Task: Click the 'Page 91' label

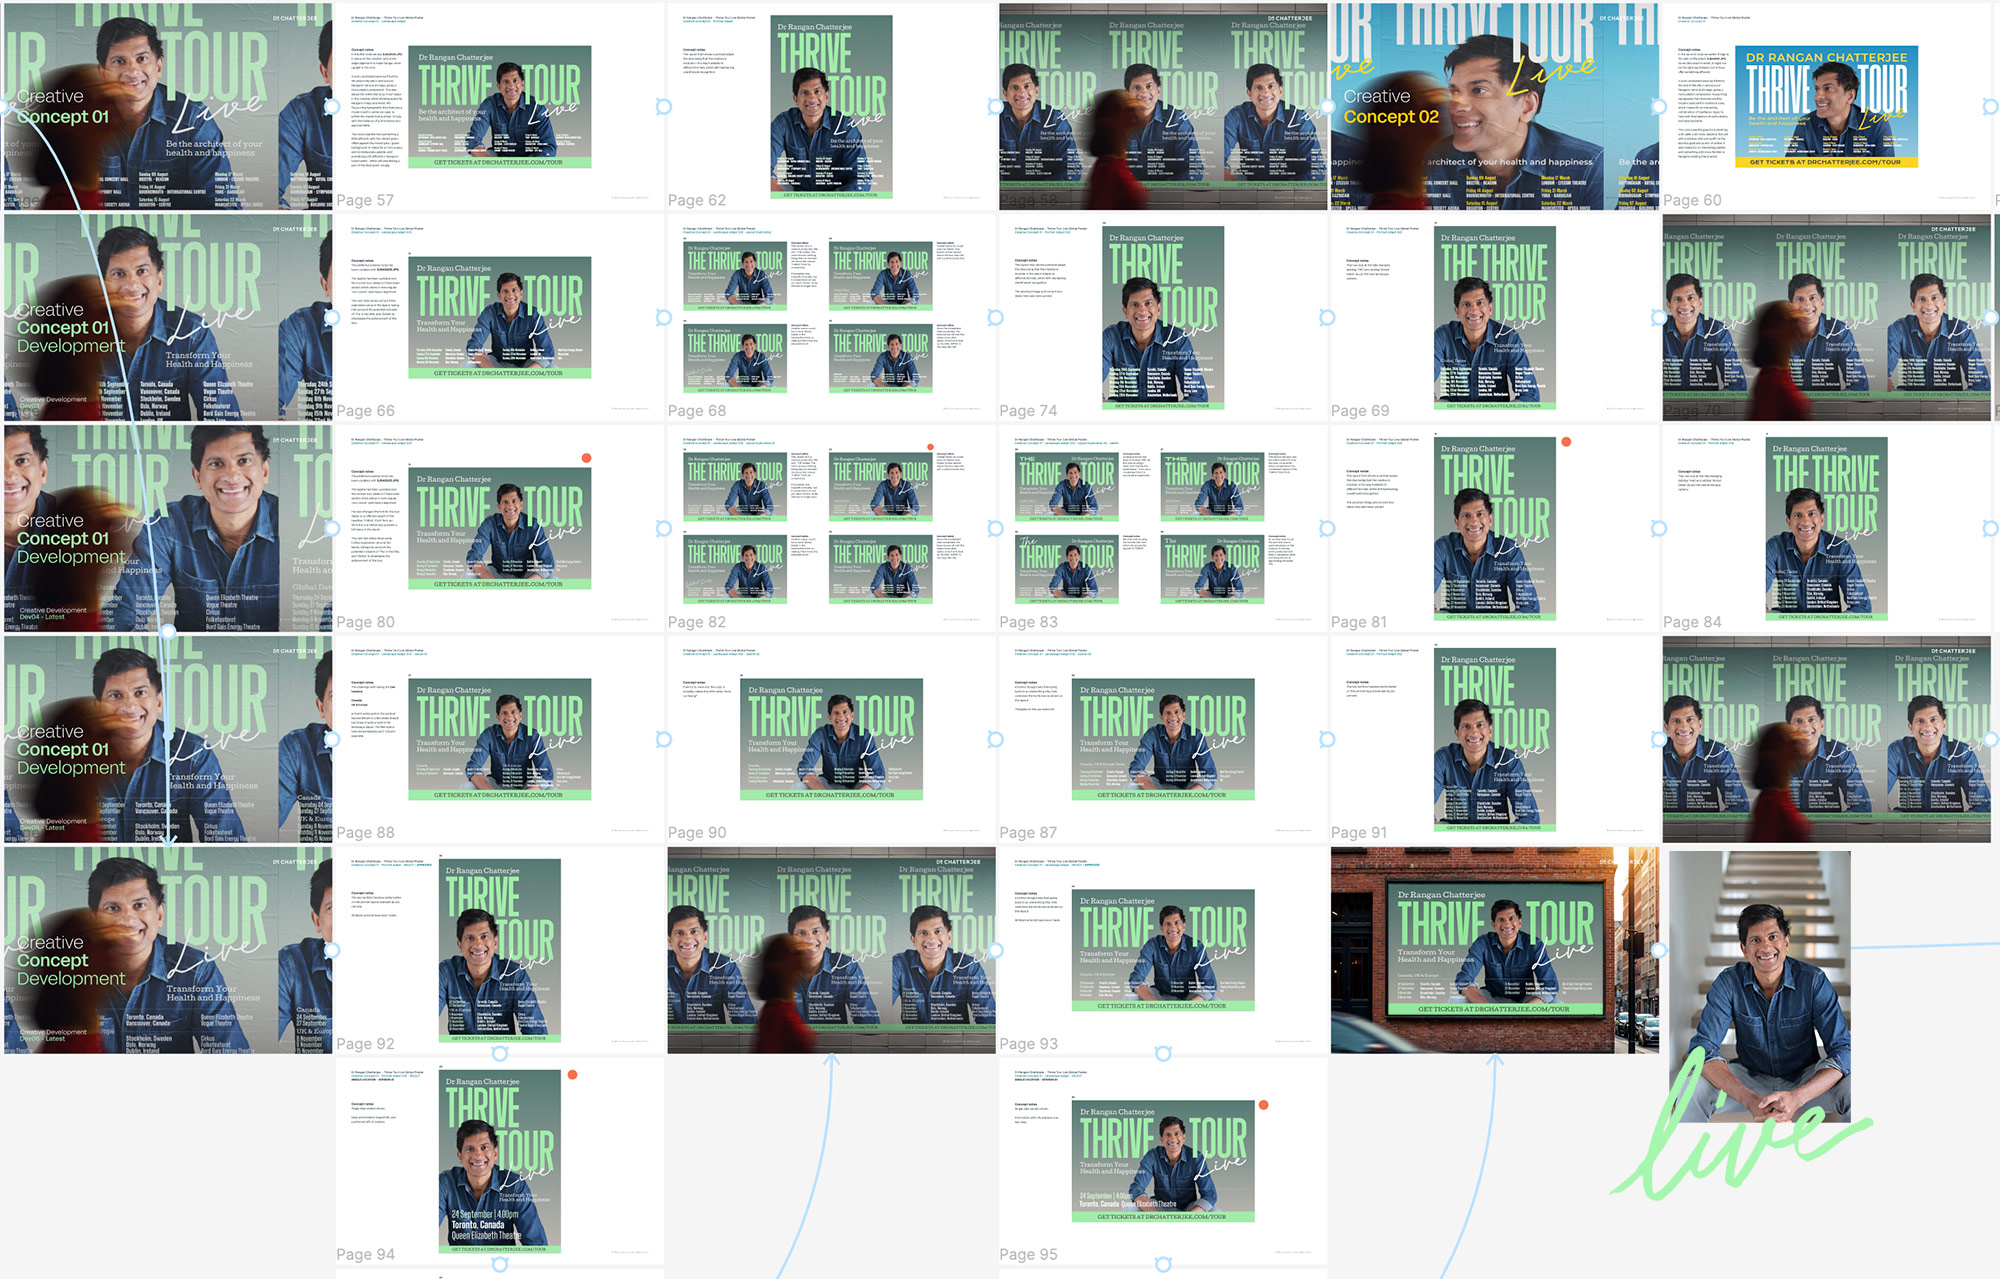Action: point(1359,833)
